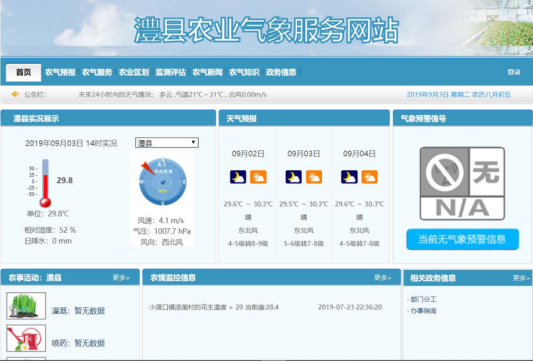Click the 当前无气象预警信息 button

(462, 239)
